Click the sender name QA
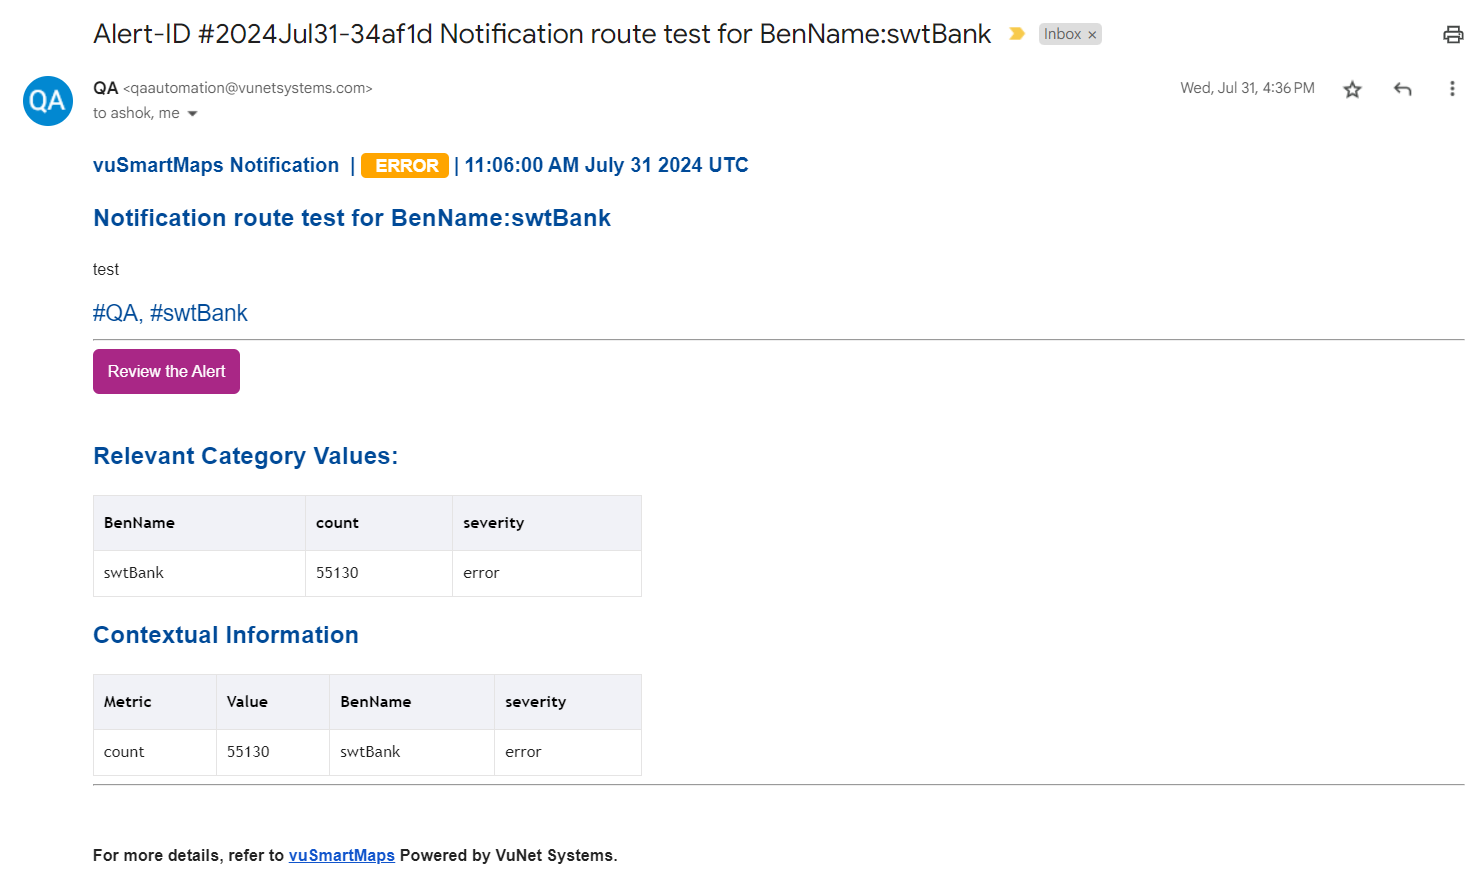This screenshot has width=1477, height=871. pyautogui.click(x=105, y=88)
